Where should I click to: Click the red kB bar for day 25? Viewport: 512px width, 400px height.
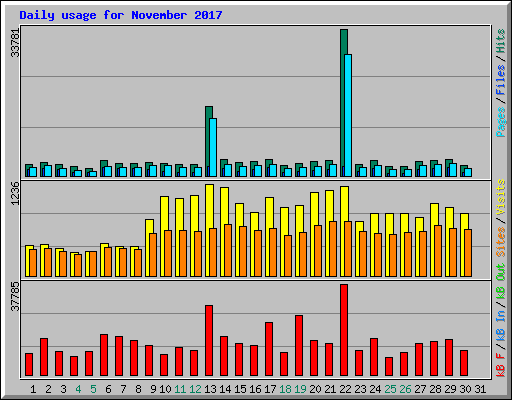pos(389,367)
